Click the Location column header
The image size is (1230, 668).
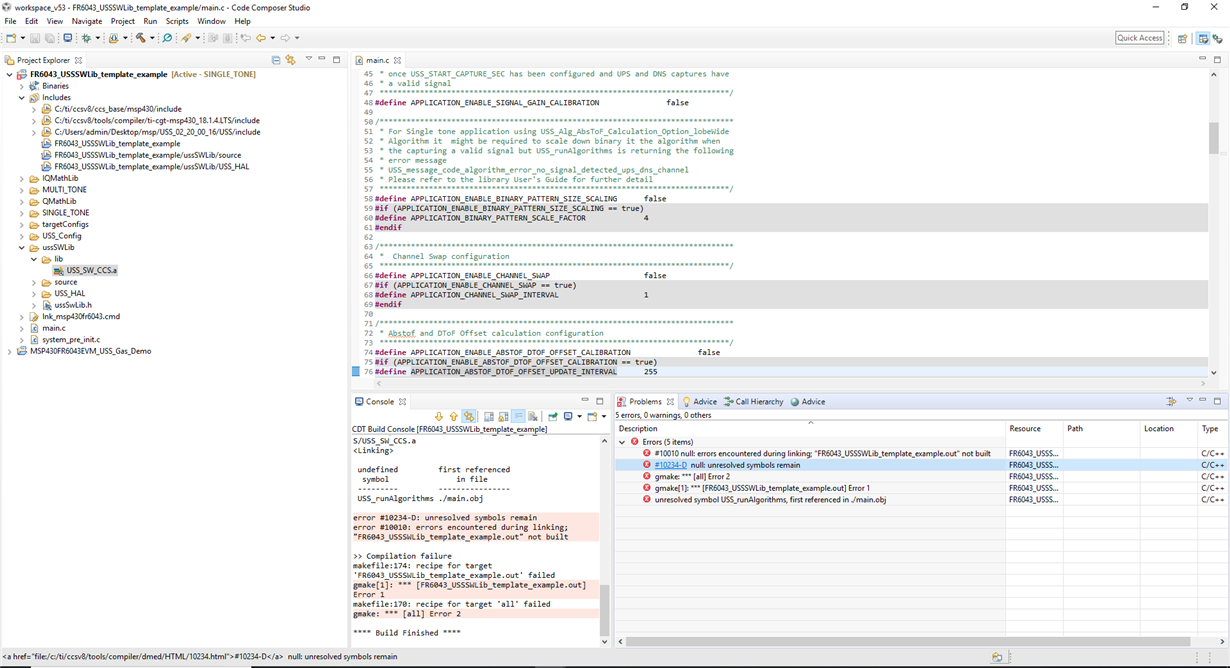pyautogui.click(x=1168, y=428)
